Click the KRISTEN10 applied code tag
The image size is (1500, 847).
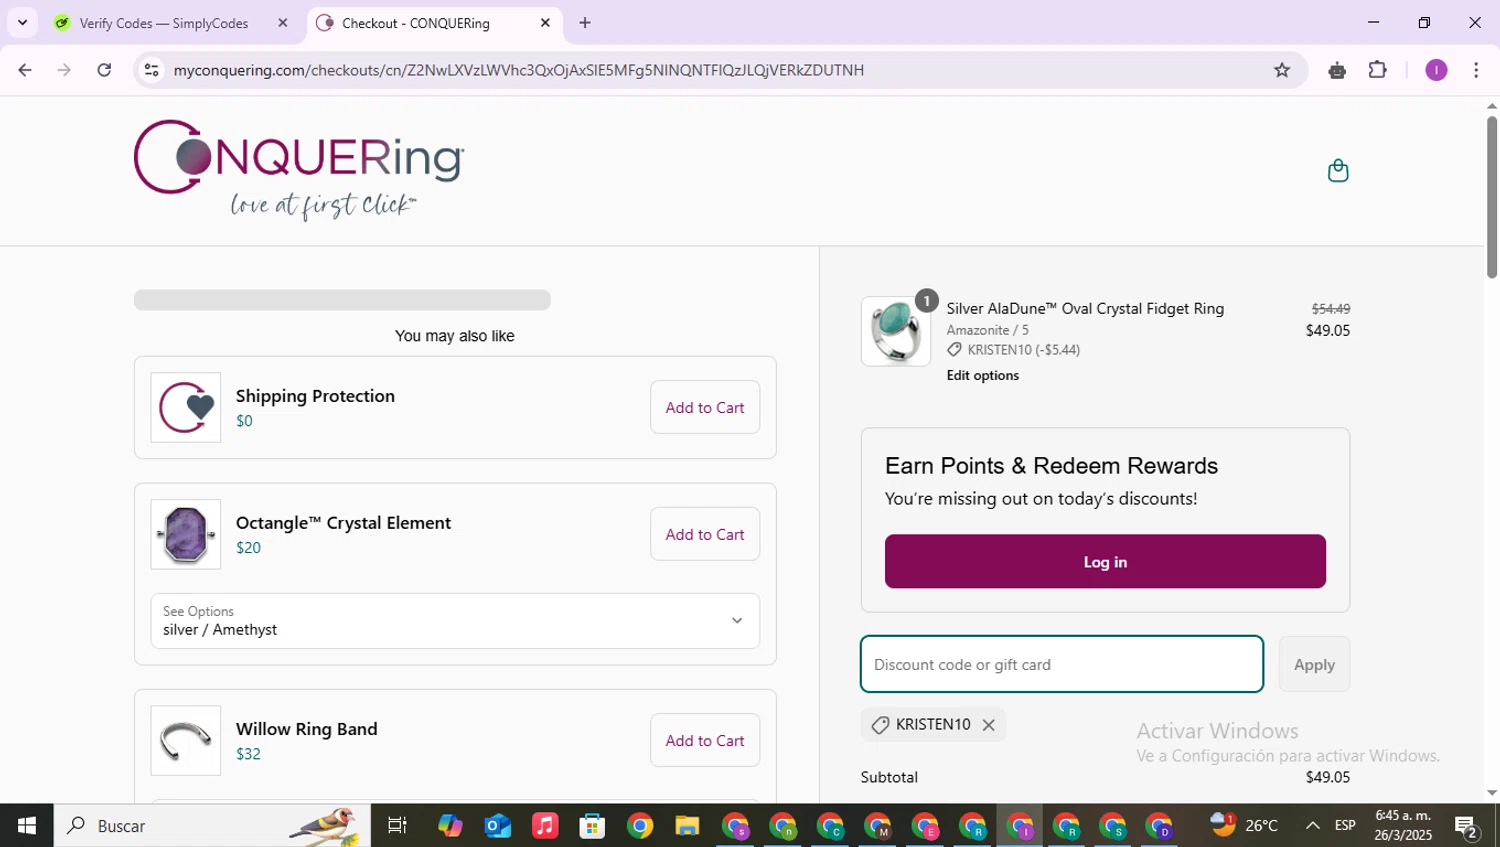pyautogui.click(x=933, y=725)
